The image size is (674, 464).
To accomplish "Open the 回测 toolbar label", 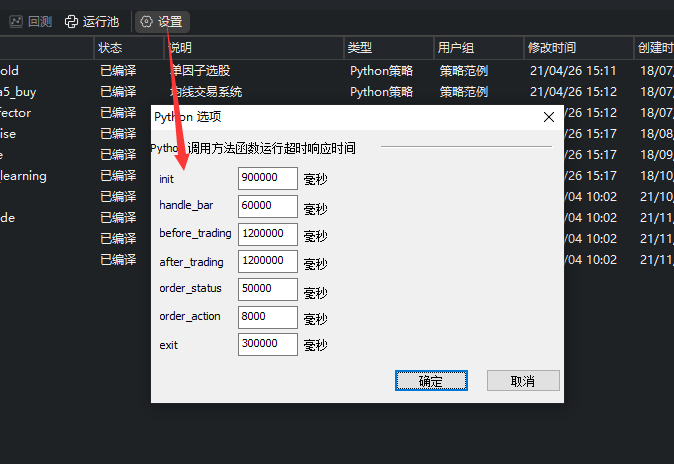I will pyautogui.click(x=40, y=22).
